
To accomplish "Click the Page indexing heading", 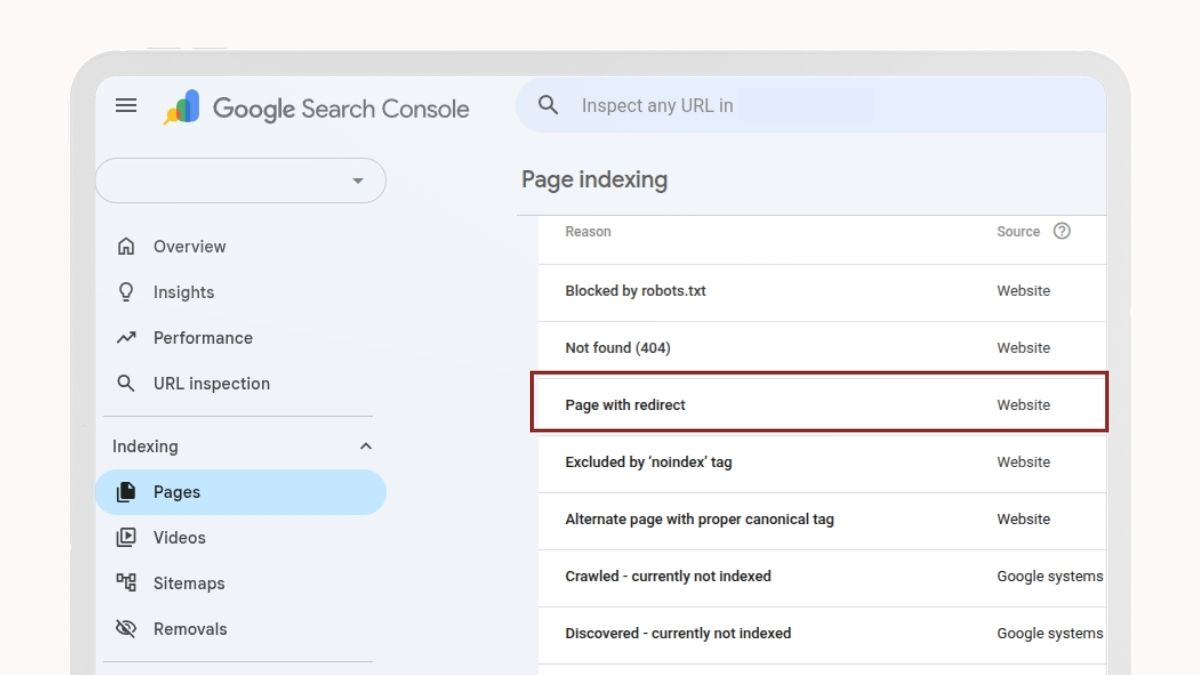I will click(594, 180).
